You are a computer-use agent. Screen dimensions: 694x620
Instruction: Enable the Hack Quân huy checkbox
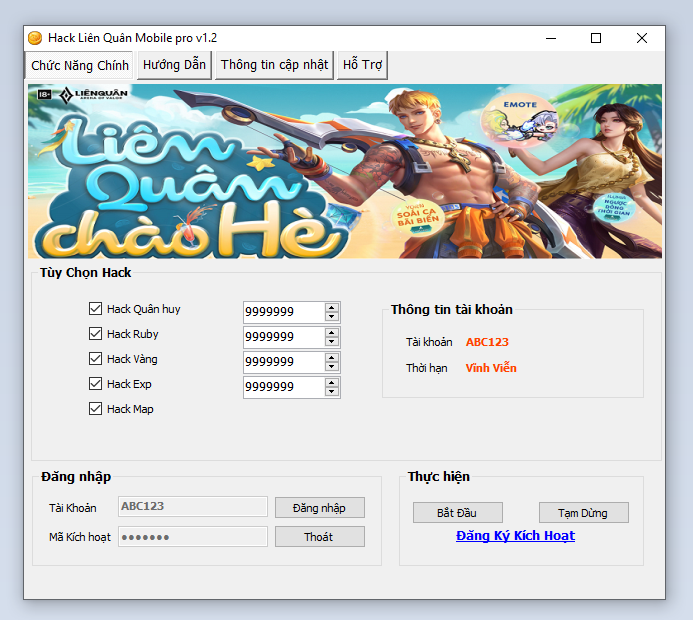(96, 309)
